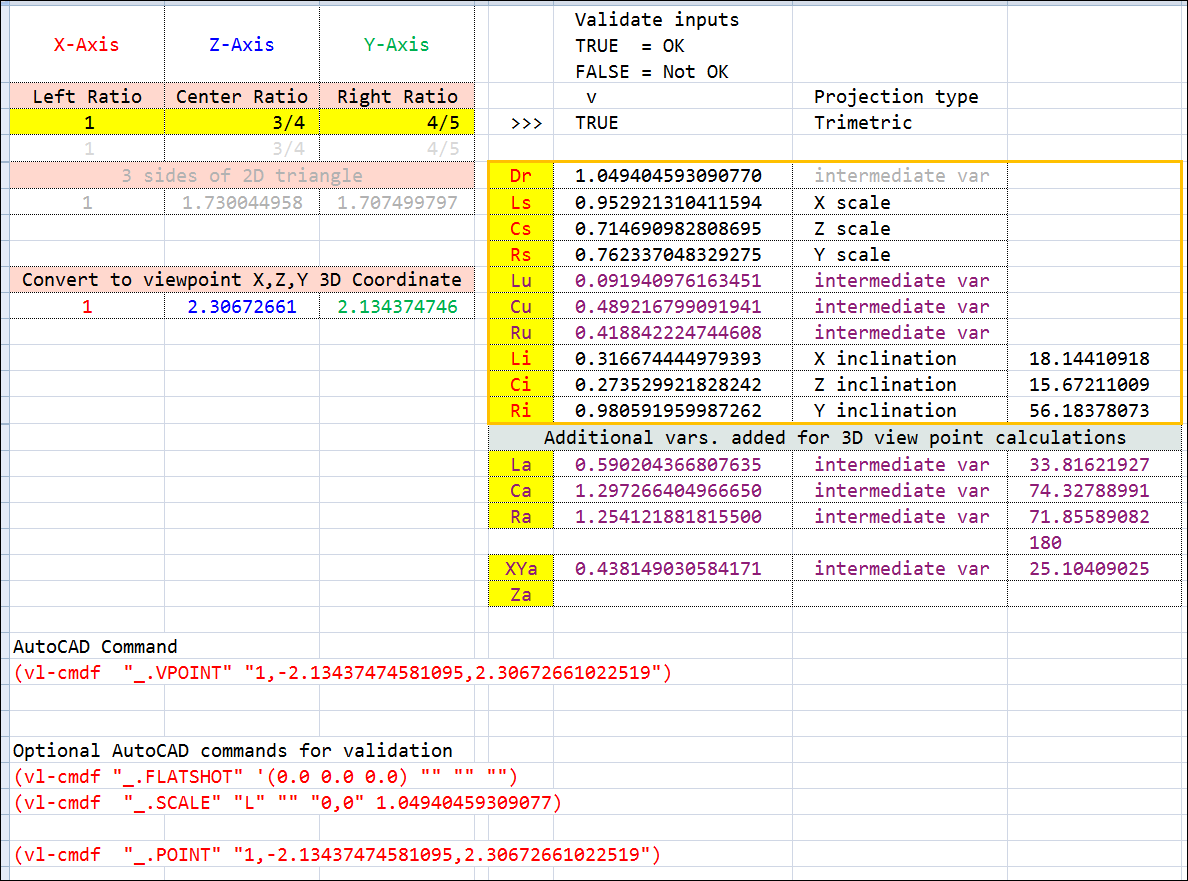Viewport: 1188px width, 881px height.
Task: Click the Dr label cell
Action: (521, 176)
